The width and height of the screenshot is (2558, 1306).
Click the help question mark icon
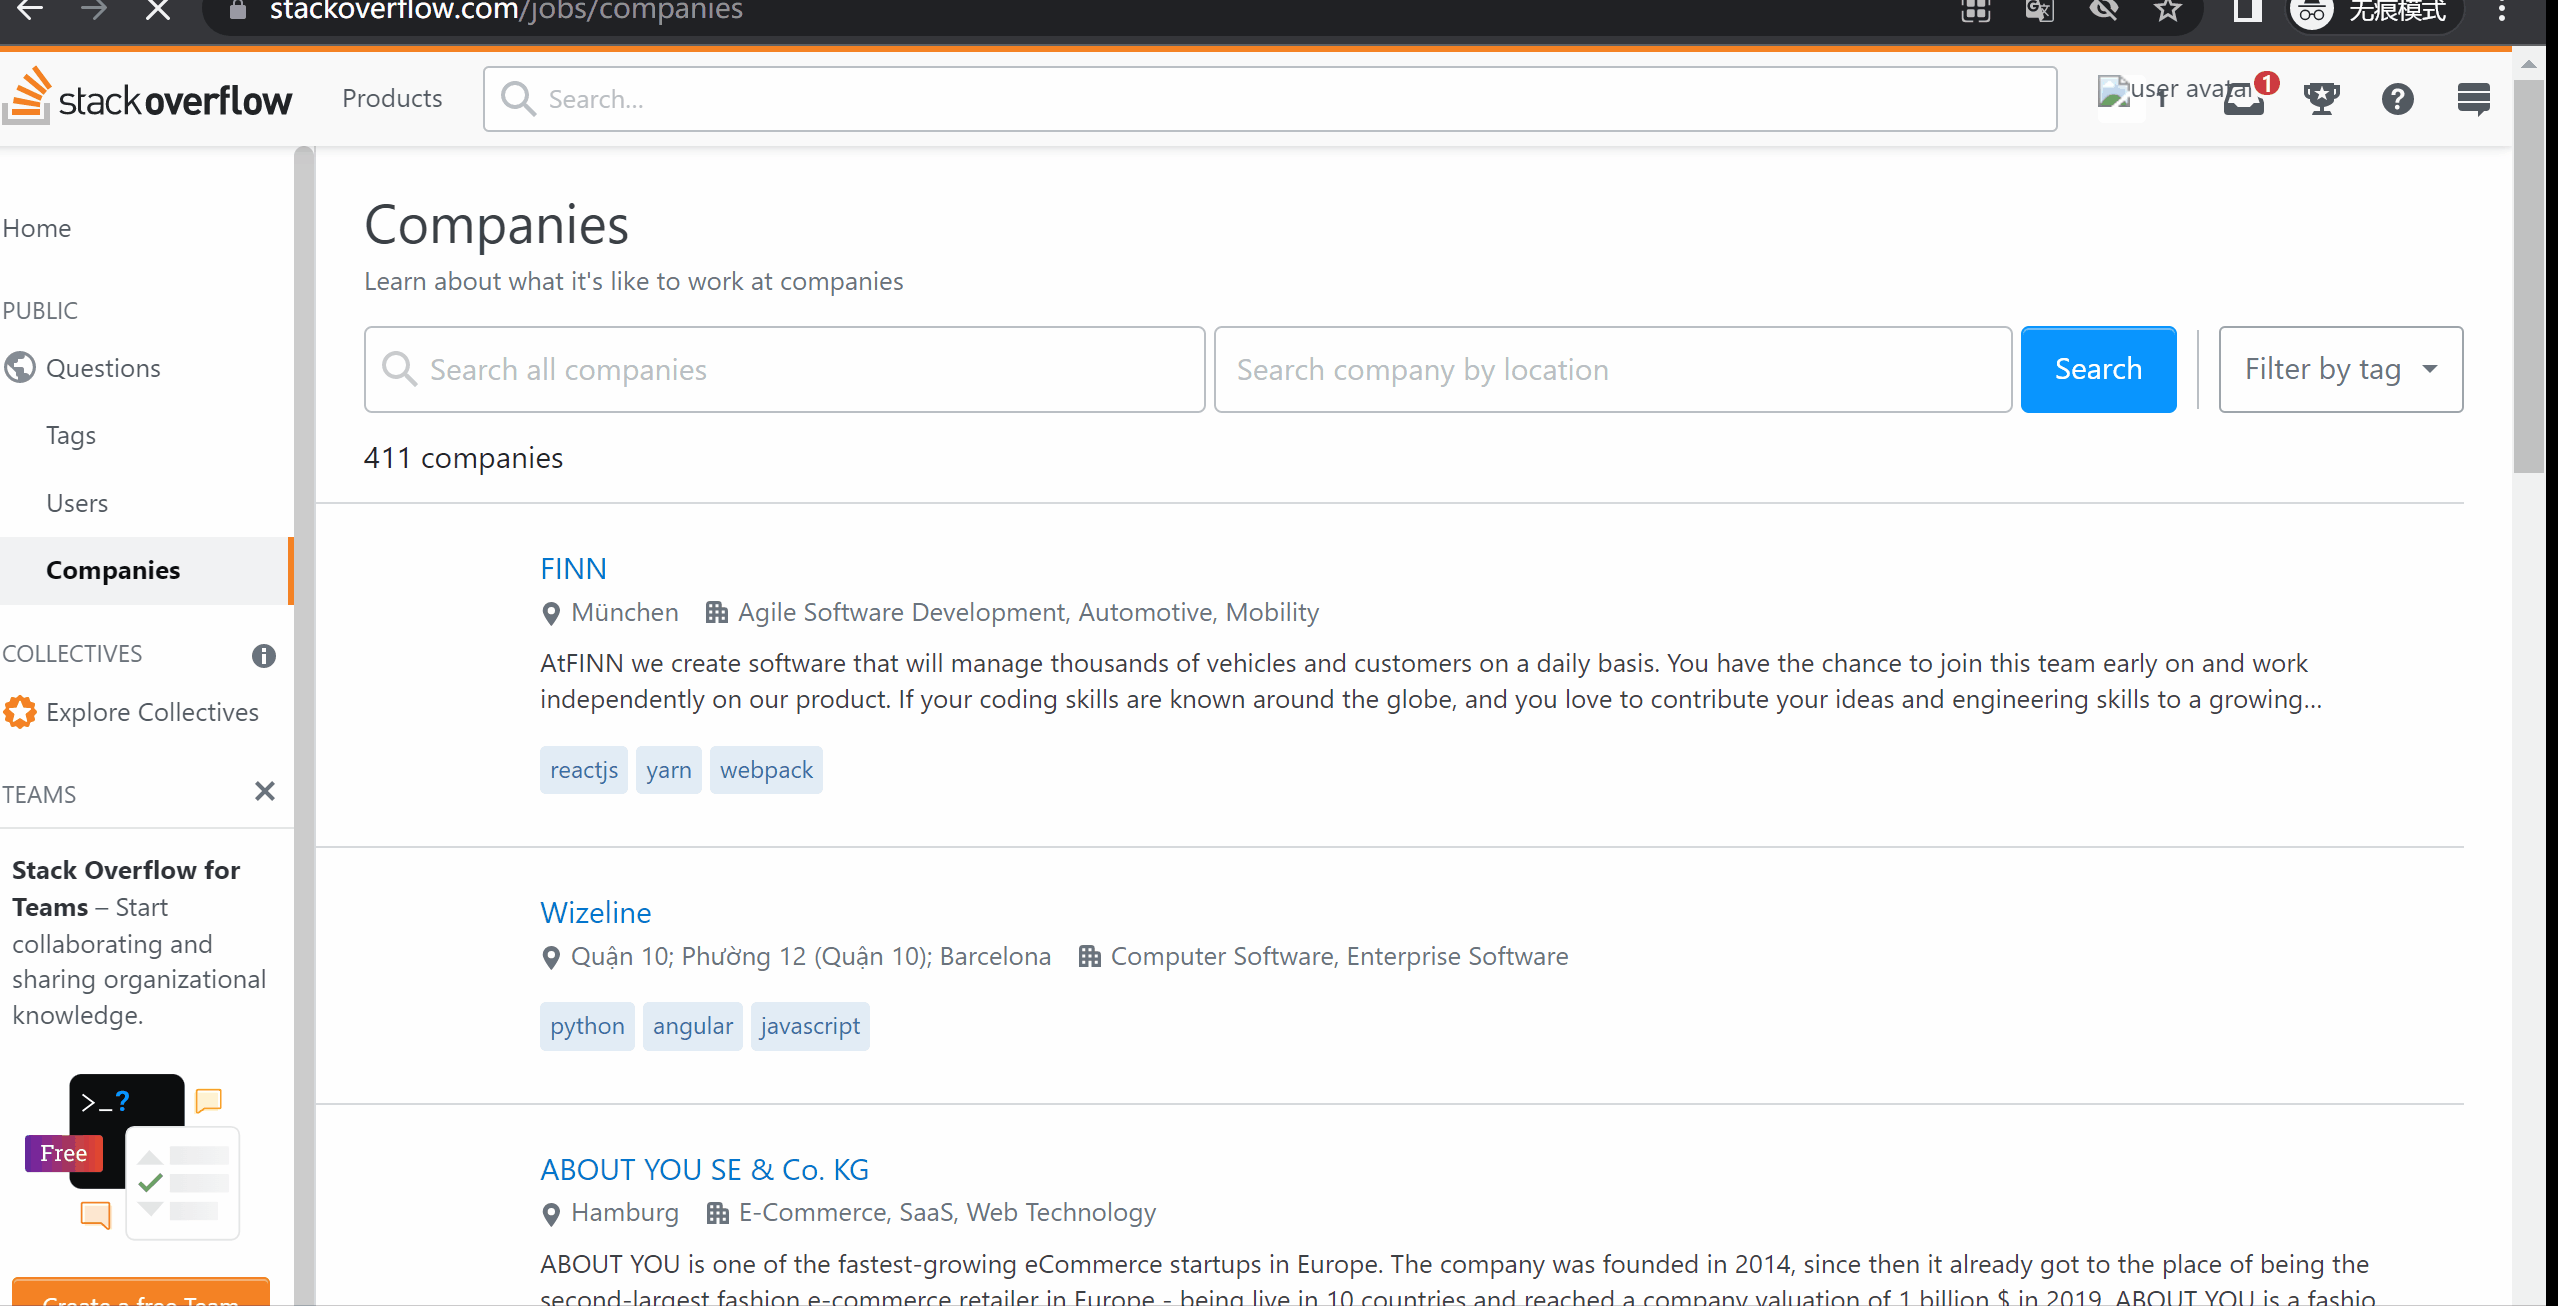click(2397, 99)
